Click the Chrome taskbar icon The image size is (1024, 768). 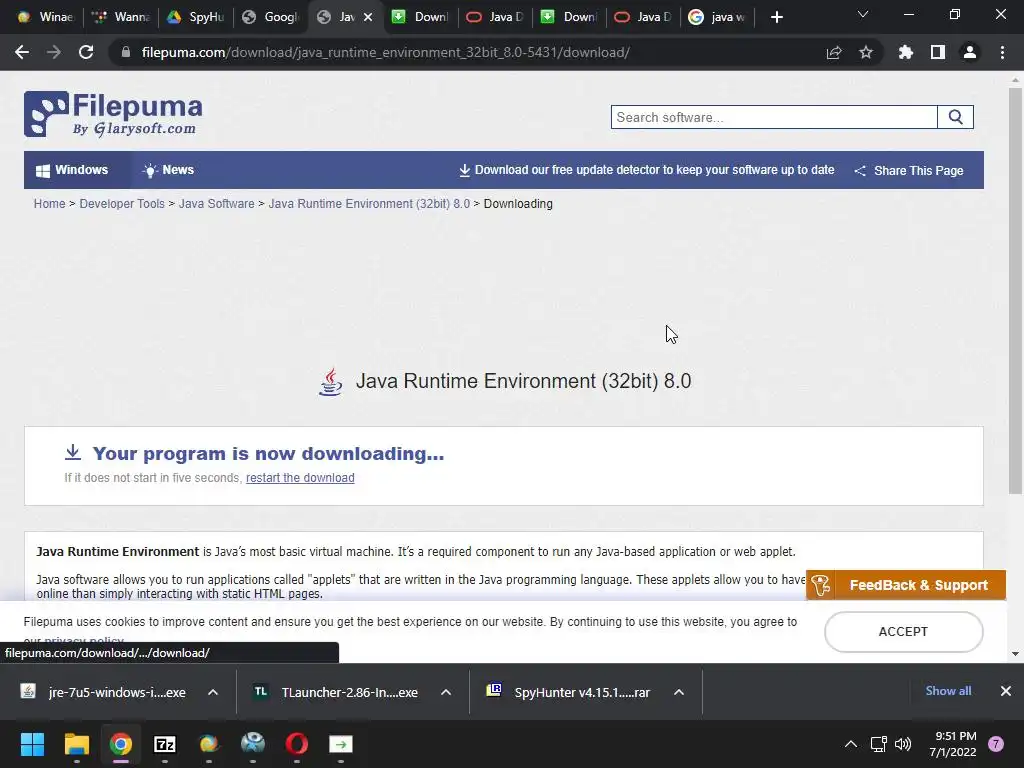point(121,744)
